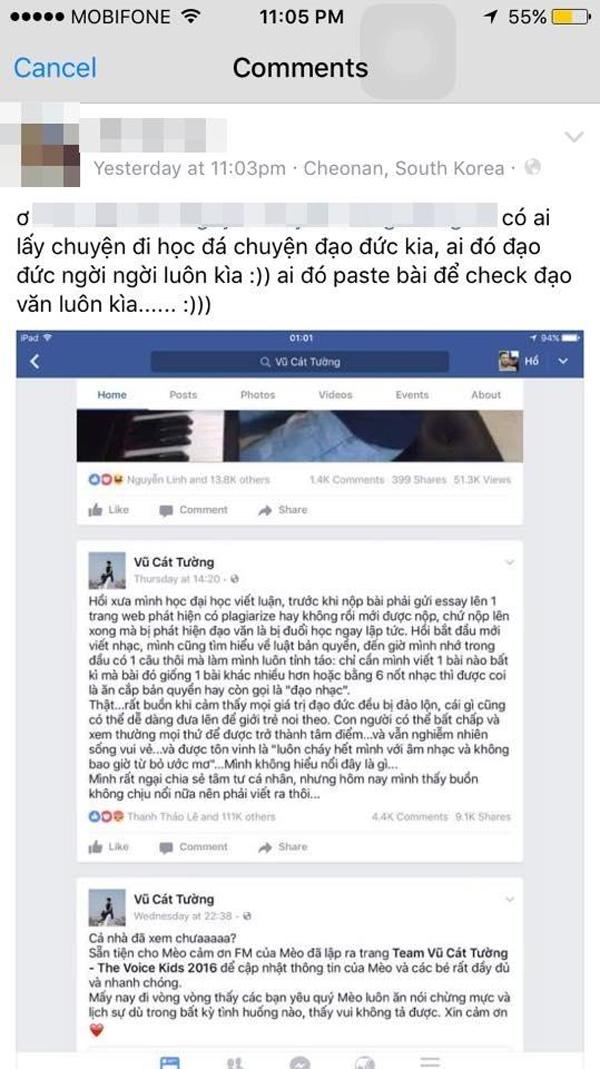The height and width of the screenshot is (1069, 600).
Task: Like the video post with 13.8K reactions
Action: (109, 509)
